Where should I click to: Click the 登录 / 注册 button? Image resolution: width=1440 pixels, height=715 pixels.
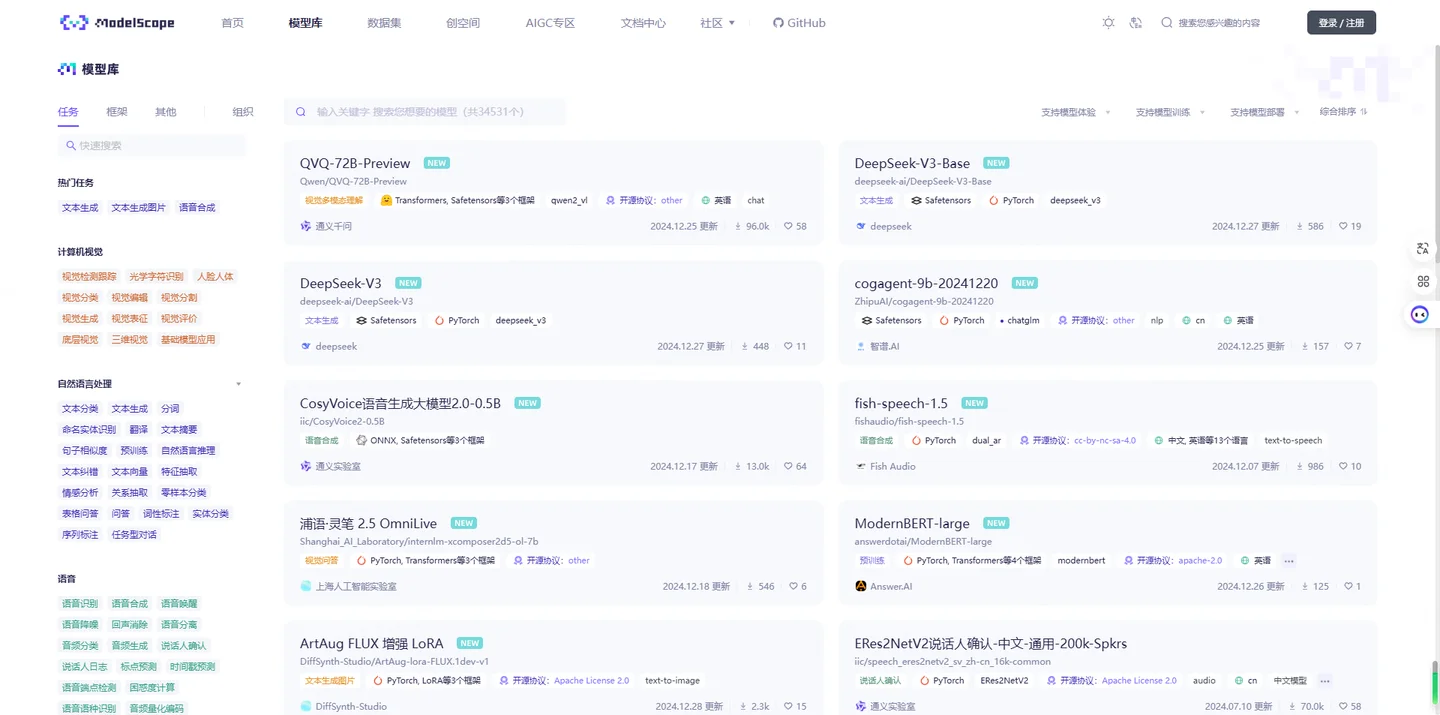(x=1341, y=22)
